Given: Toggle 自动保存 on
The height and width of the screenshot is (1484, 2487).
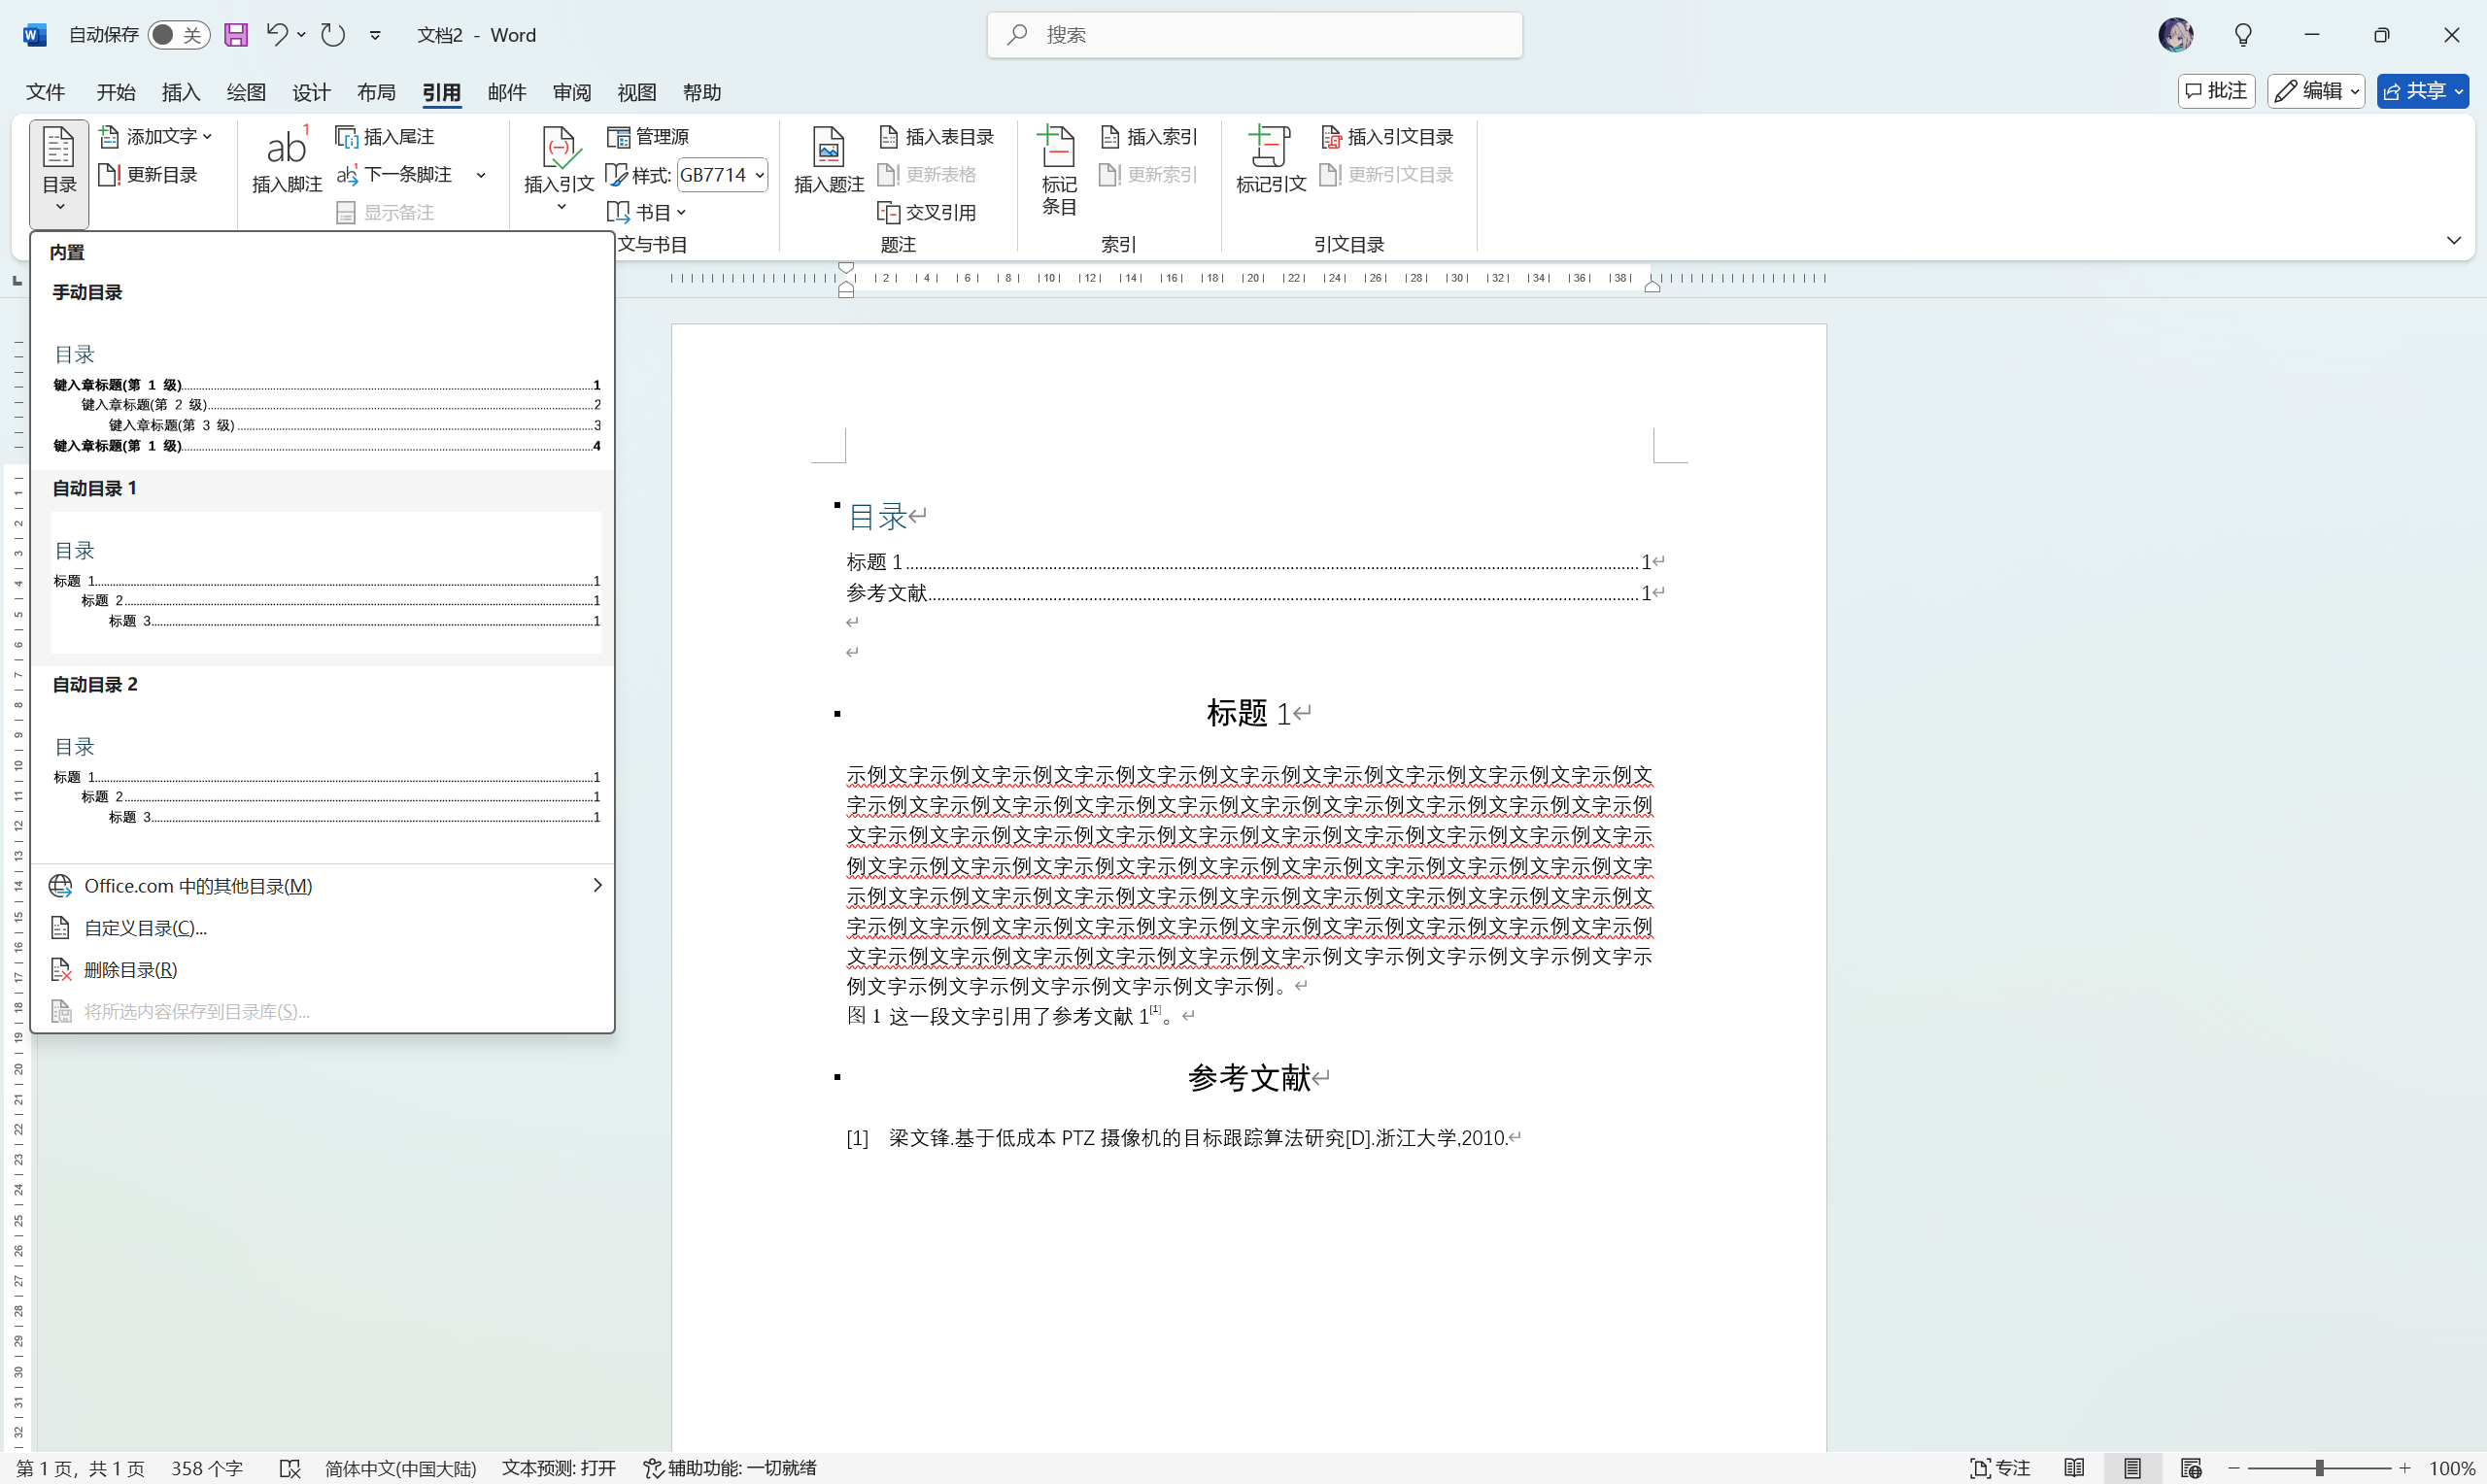Looking at the screenshot, I should 177,34.
